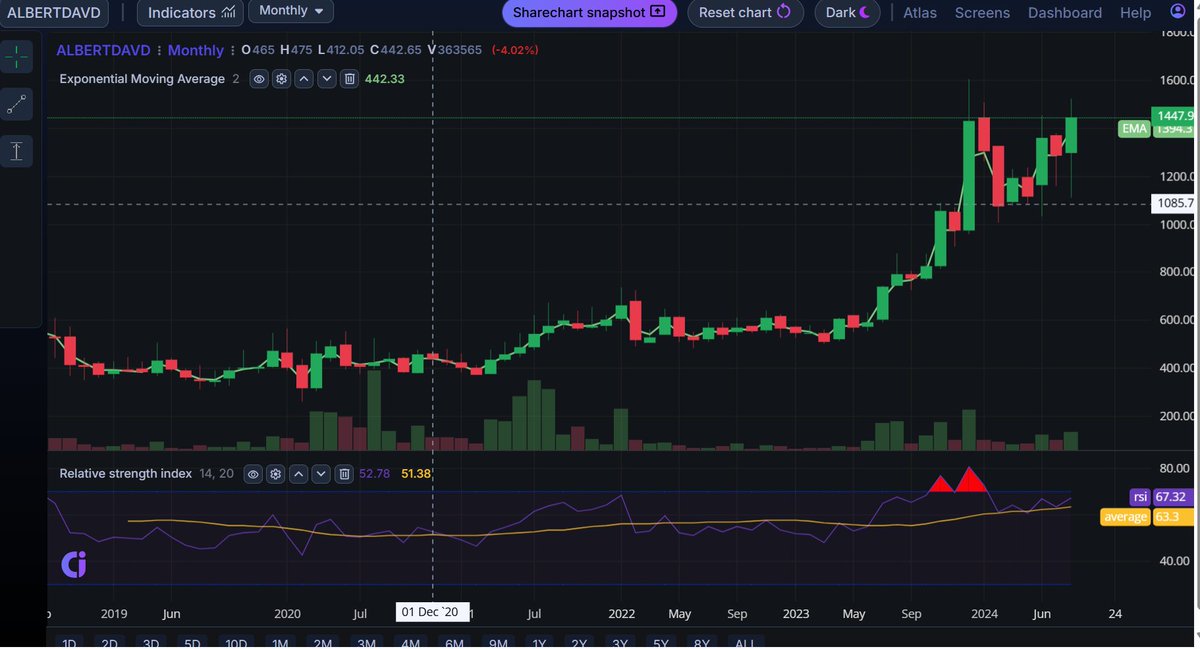Screen dimensions: 1200x649
Task: Delete the Relative strength index indicator
Action: coord(344,474)
